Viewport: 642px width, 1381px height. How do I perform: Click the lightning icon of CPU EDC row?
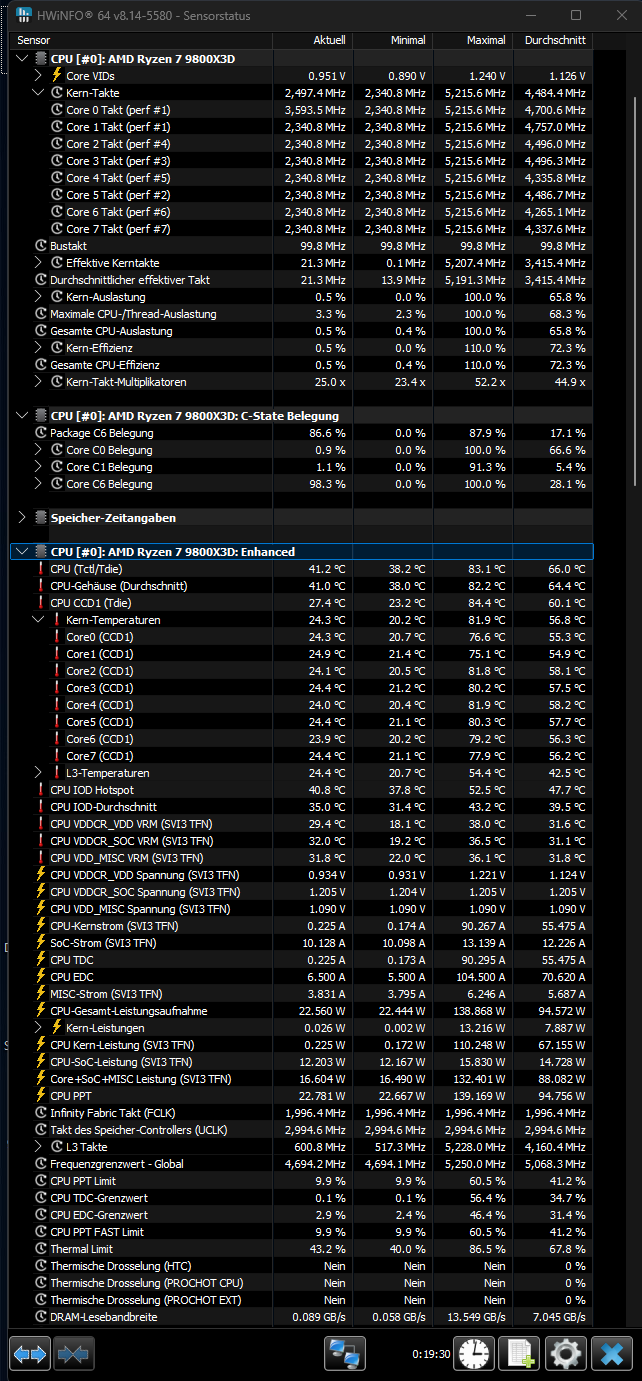[x=41, y=977]
